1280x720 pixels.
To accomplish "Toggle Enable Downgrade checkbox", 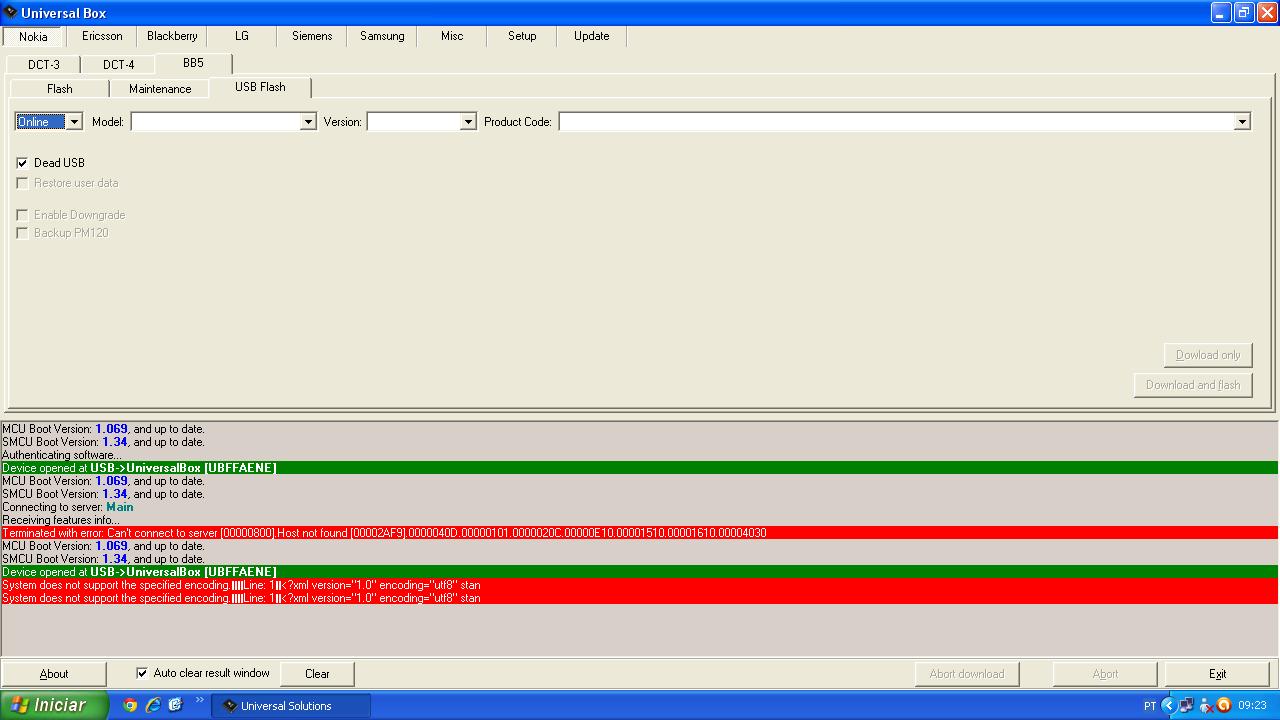I will 22,215.
